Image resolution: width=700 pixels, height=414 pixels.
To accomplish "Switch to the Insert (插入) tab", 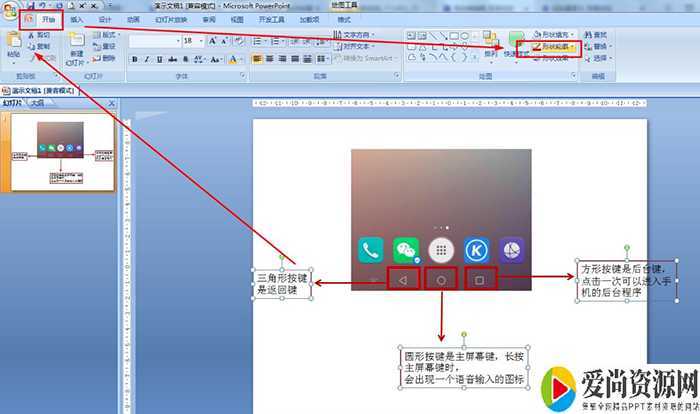I will point(77,19).
